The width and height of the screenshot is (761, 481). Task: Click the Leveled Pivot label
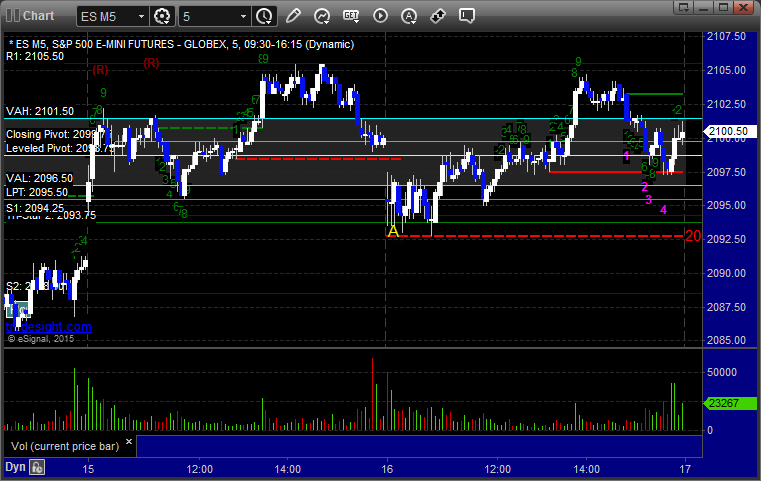click(59, 148)
